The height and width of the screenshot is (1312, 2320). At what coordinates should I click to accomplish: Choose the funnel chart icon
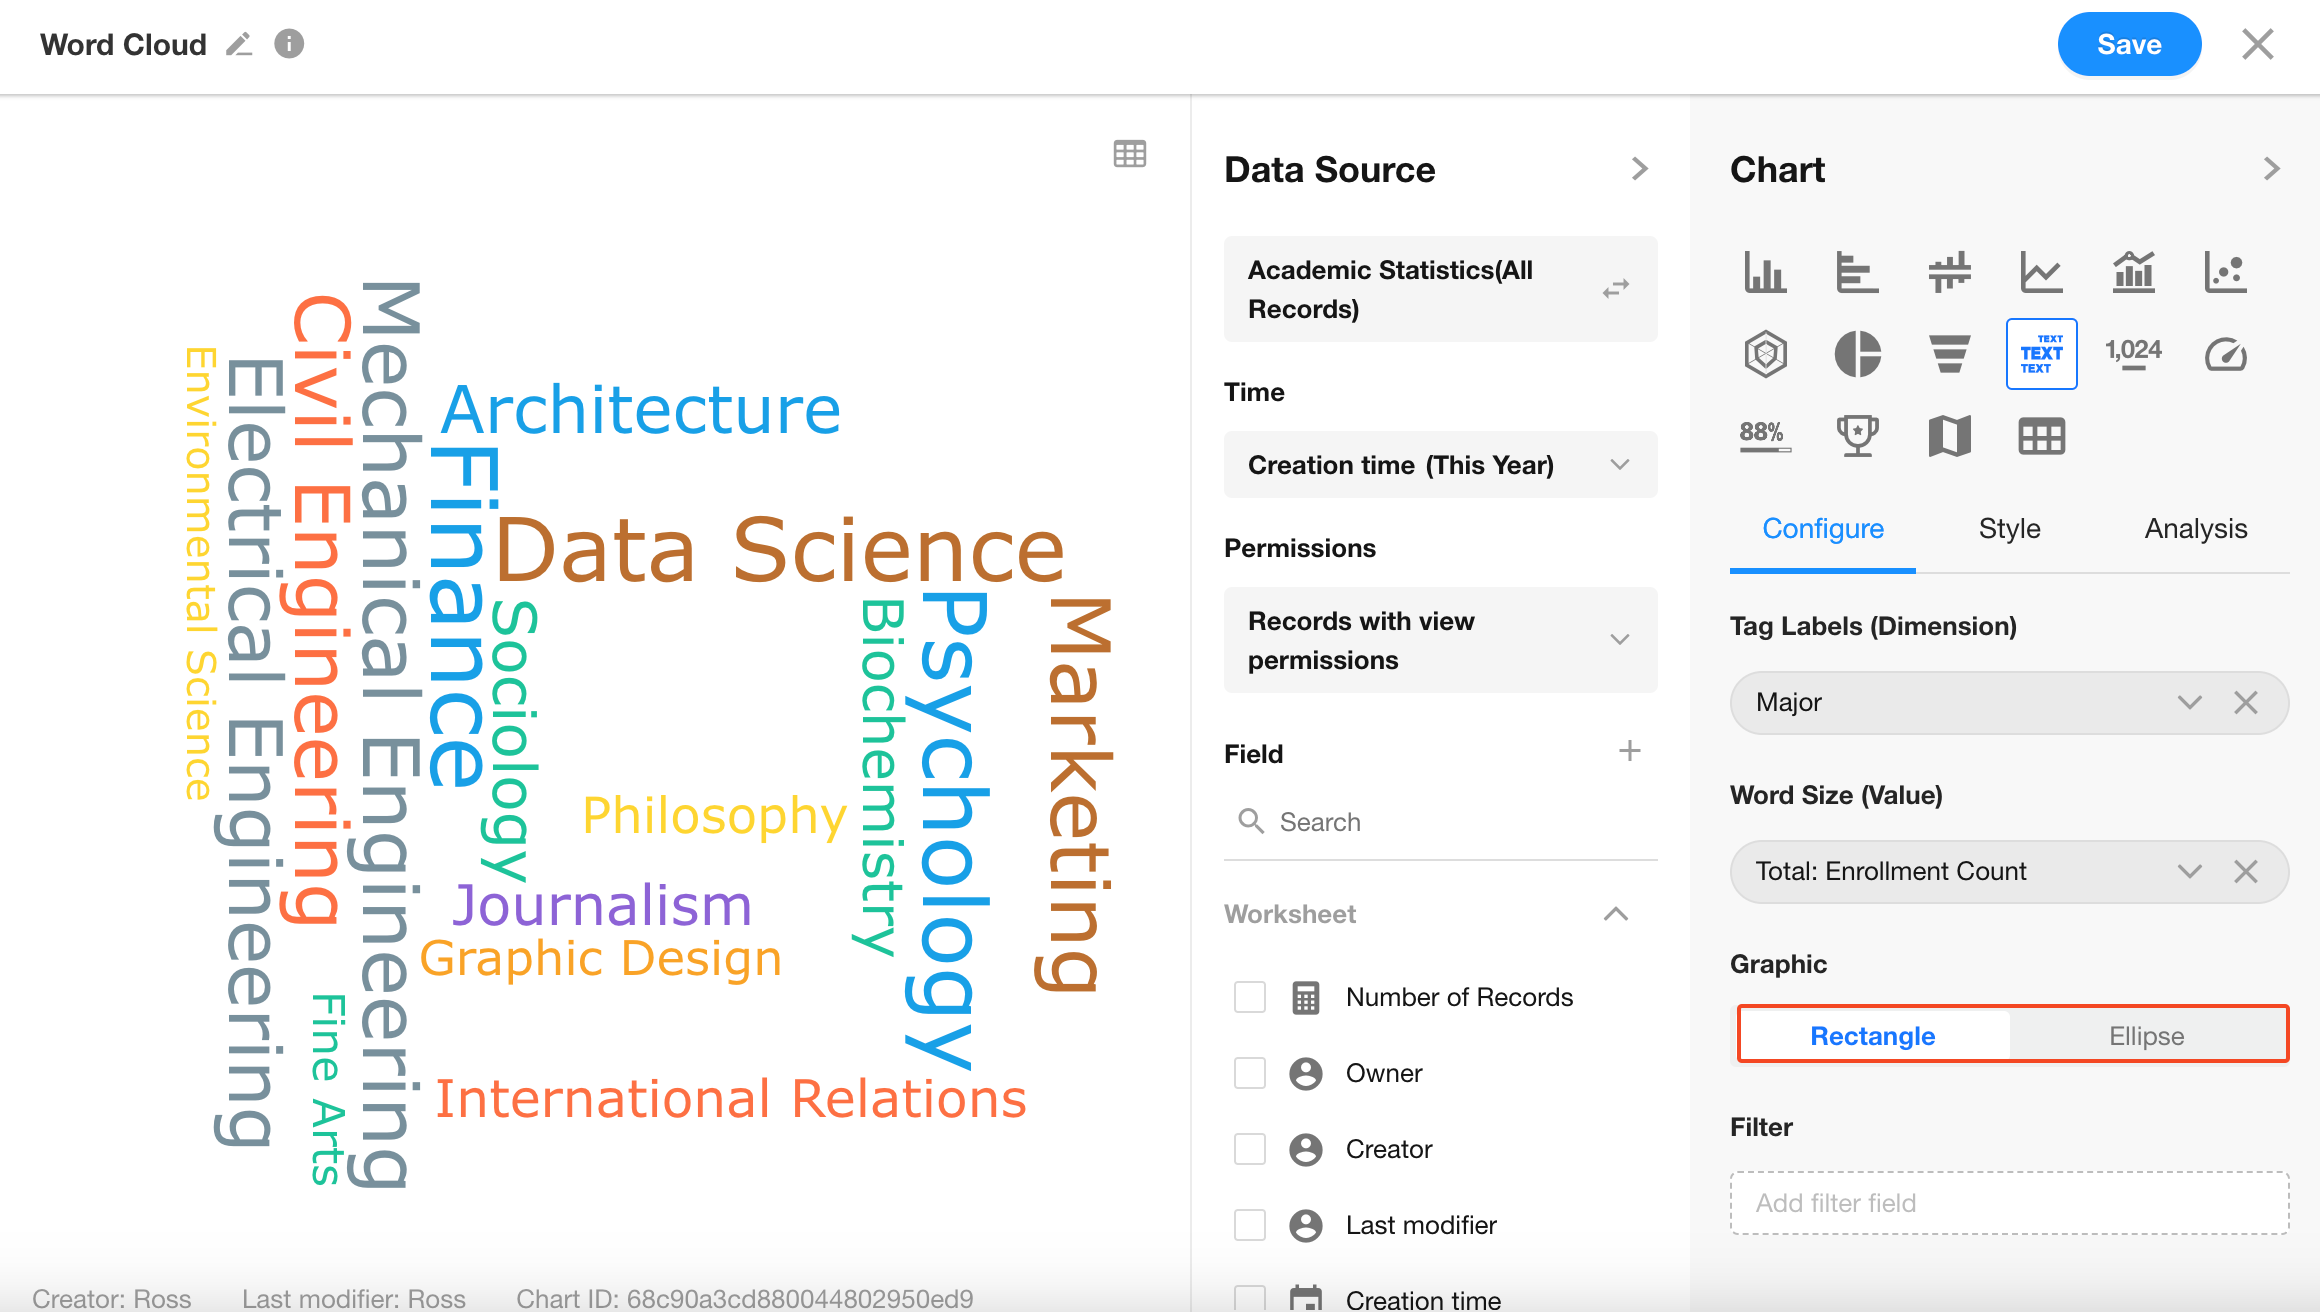pos(1949,354)
